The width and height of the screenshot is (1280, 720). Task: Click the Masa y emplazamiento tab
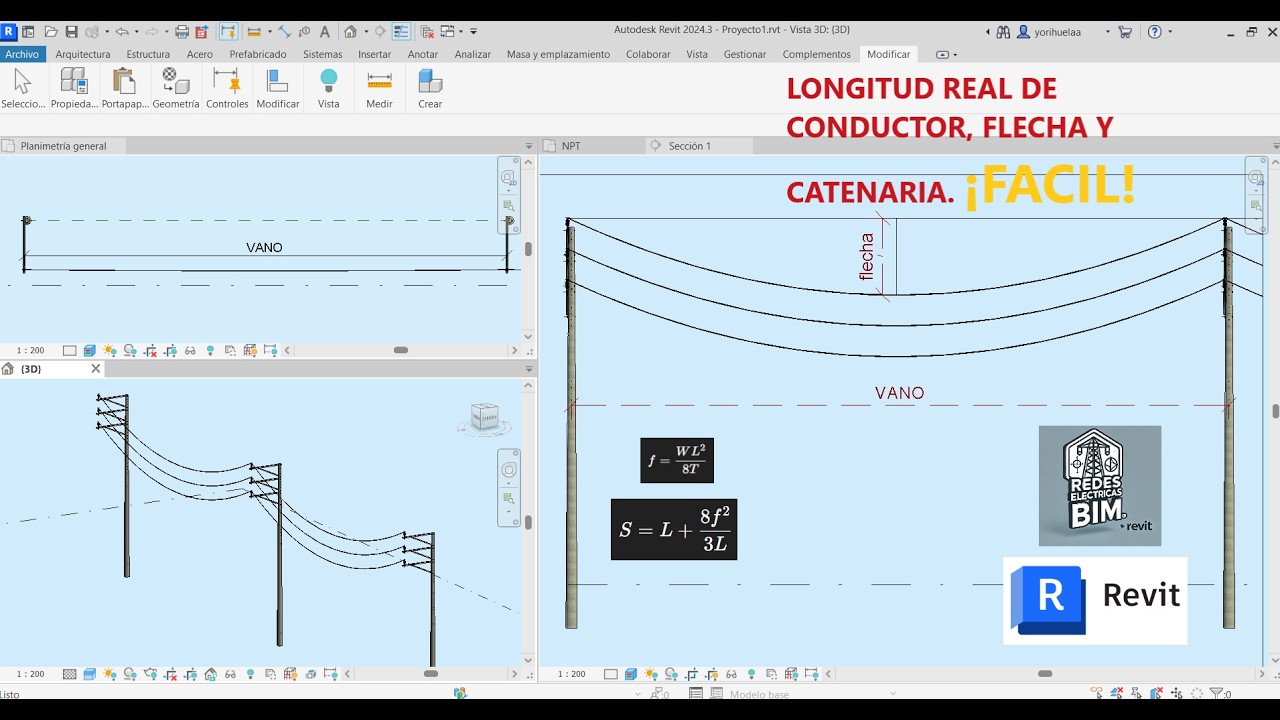coord(558,54)
